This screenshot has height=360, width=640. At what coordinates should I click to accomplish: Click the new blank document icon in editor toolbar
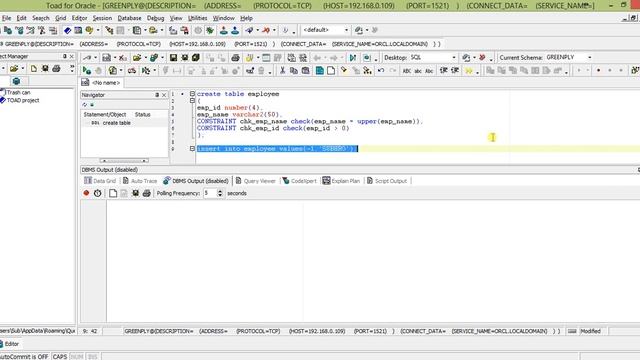coord(331,71)
